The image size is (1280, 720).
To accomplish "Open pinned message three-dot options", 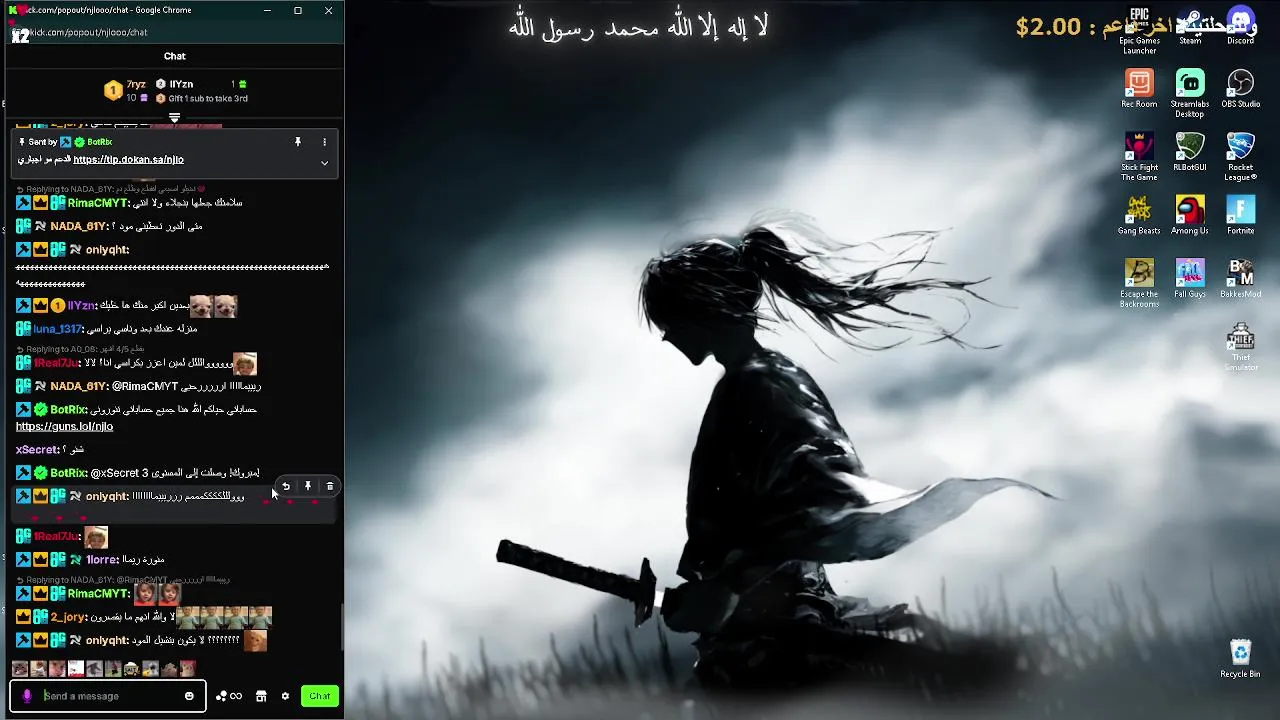I will click(x=324, y=142).
